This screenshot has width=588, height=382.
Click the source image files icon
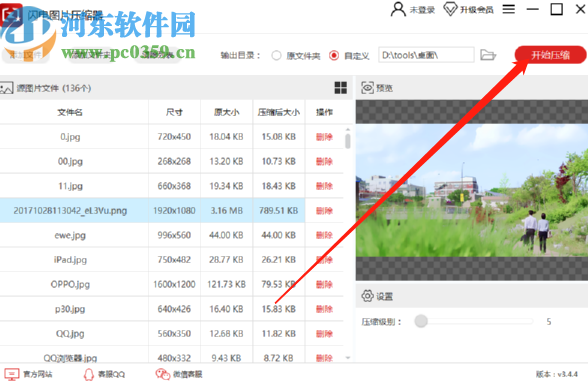pyautogui.click(x=6, y=88)
